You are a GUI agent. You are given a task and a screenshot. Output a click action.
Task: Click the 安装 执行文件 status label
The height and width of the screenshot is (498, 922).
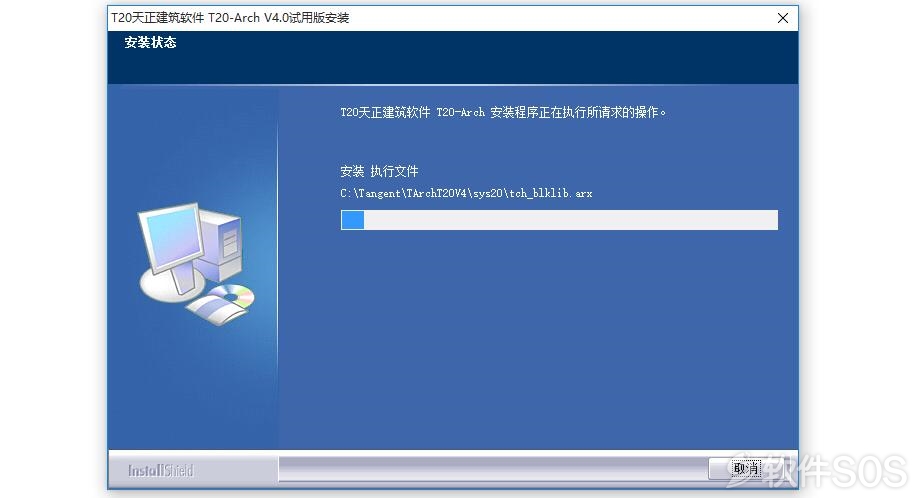point(379,171)
